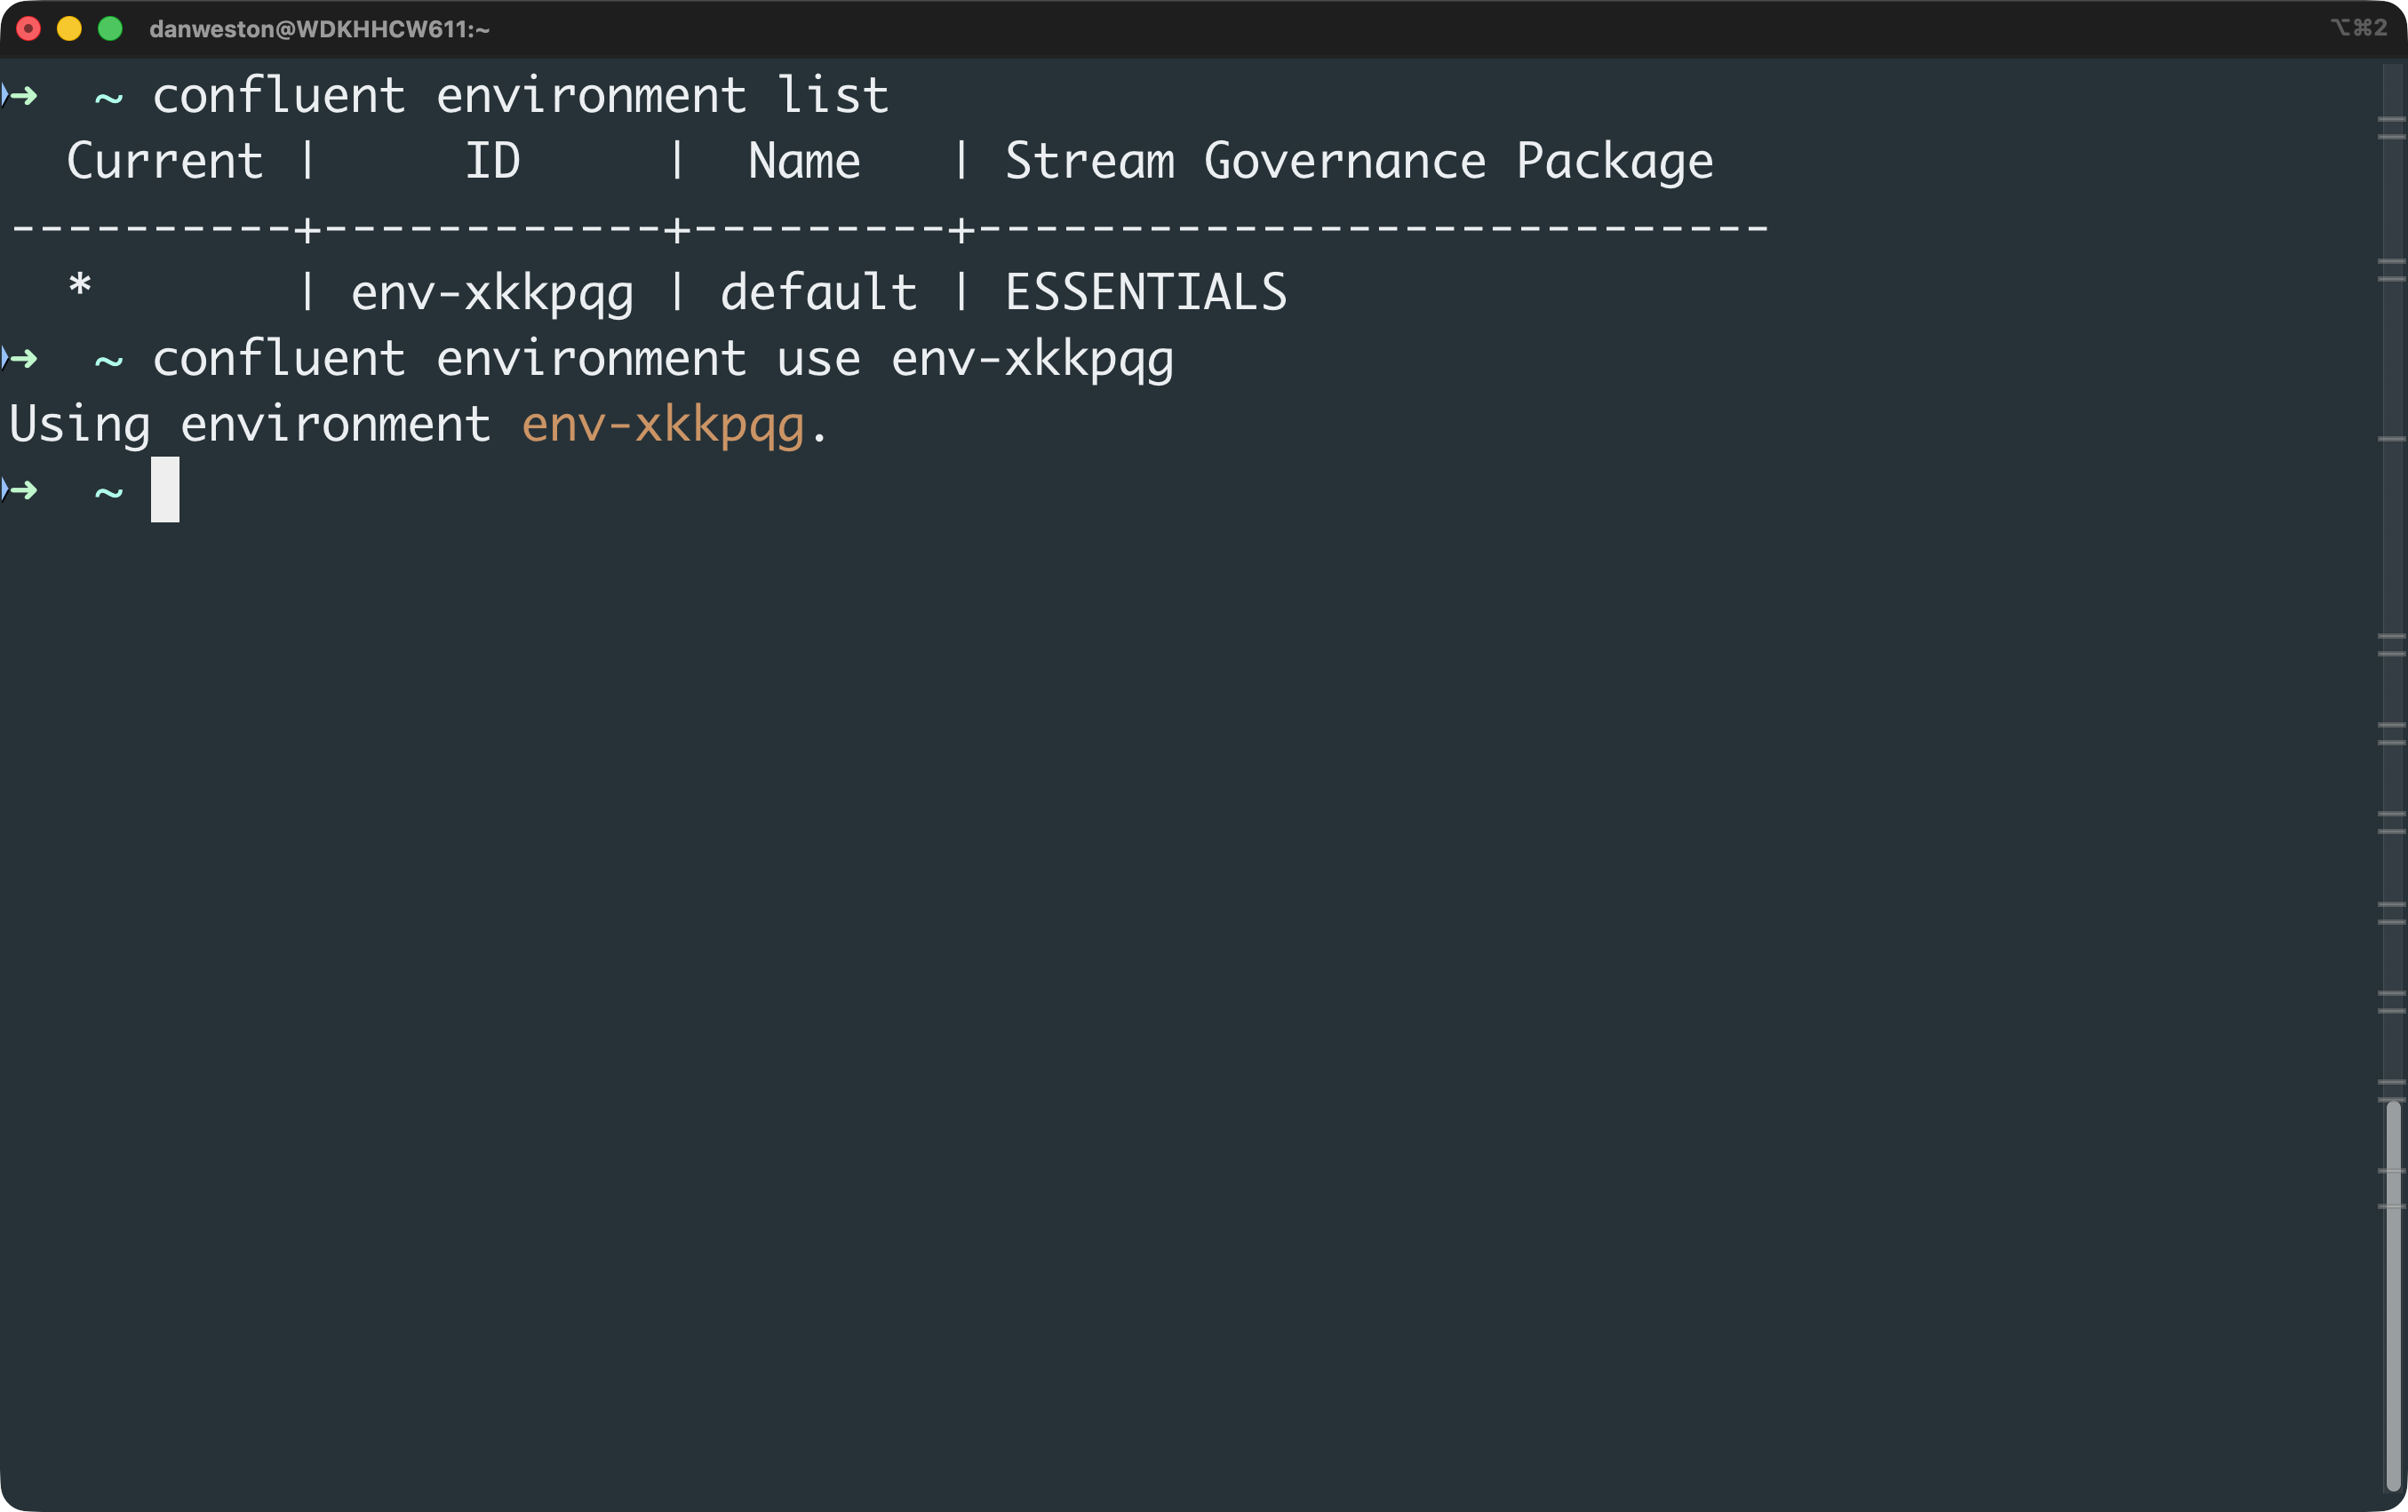Click the Name column header

click(x=804, y=160)
